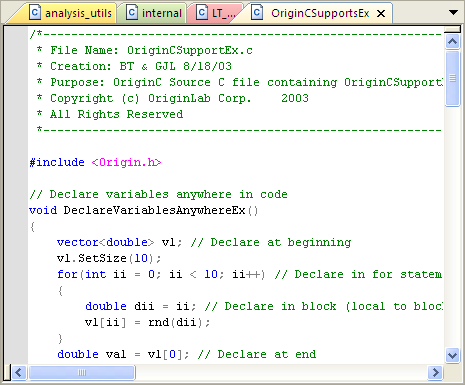Click the "v1.SetSize(10);" line
Viewport: 465px width, 385px height.
(109, 258)
